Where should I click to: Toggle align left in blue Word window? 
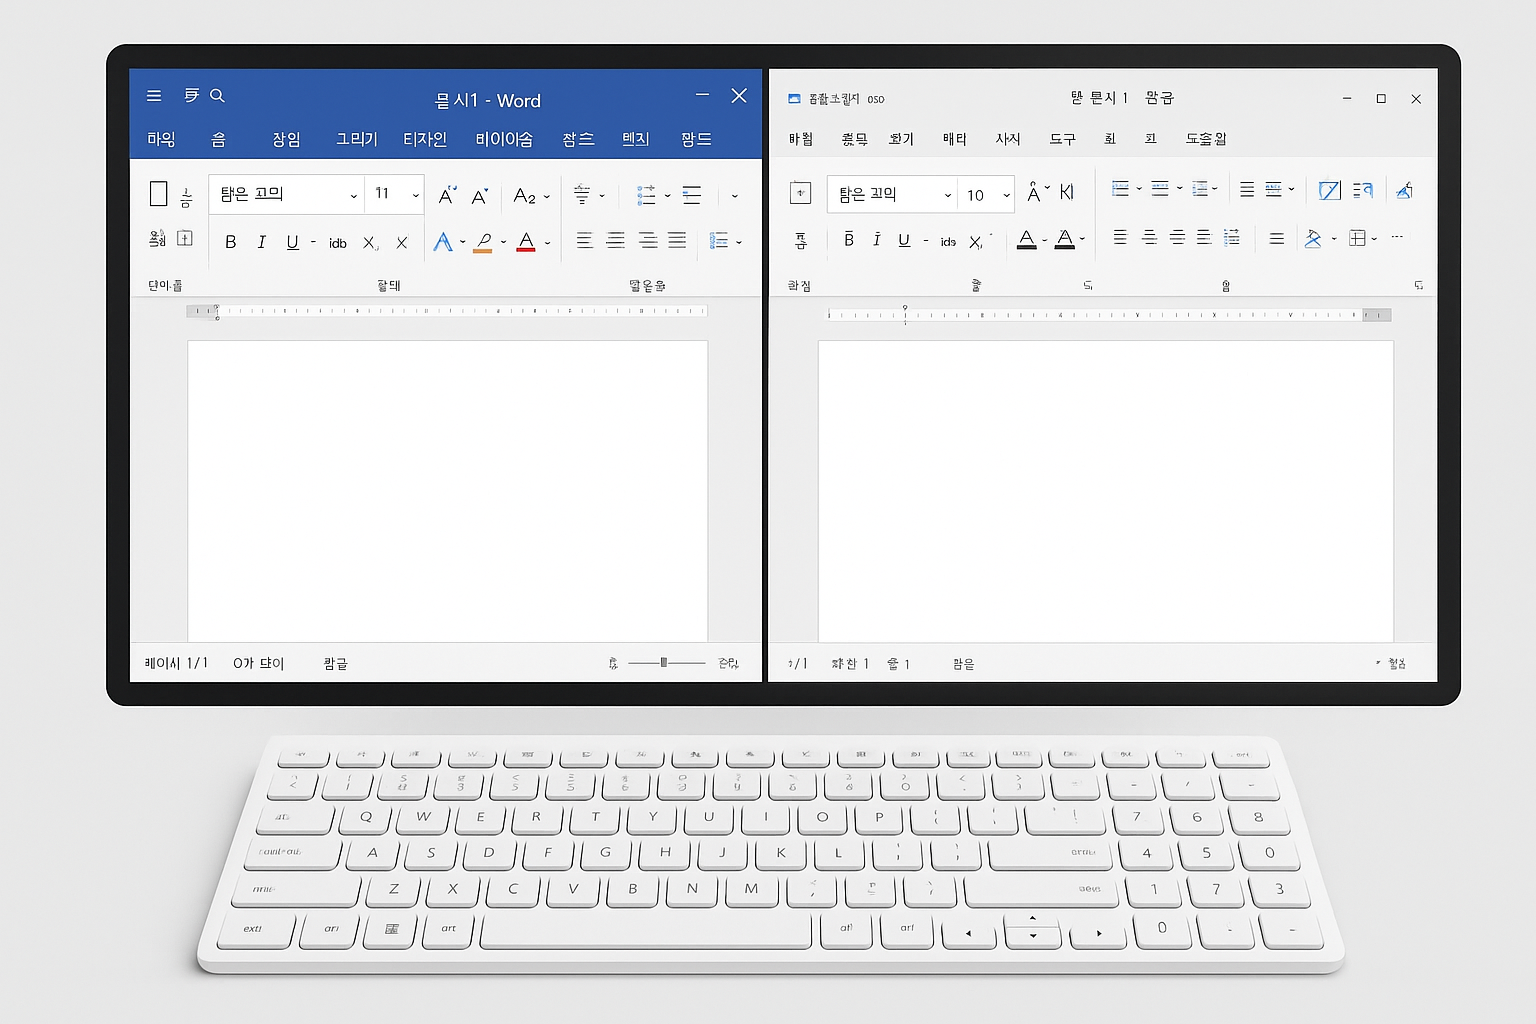(585, 240)
